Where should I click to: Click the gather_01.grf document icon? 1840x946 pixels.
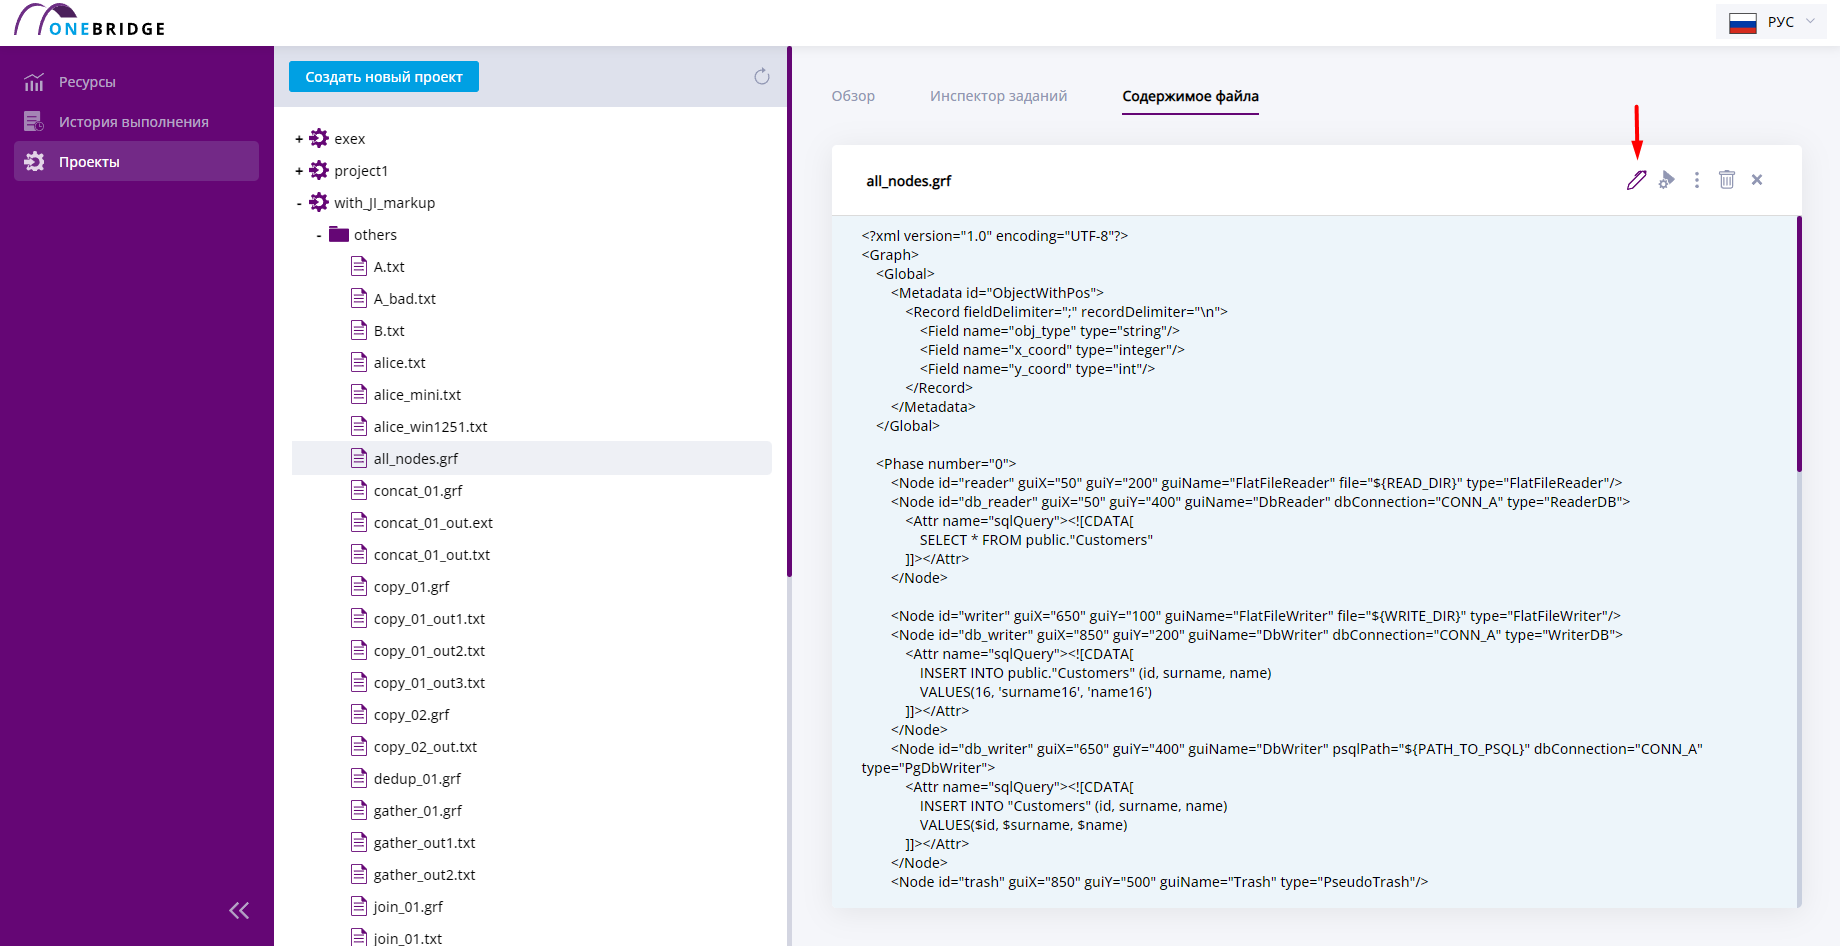[x=359, y=810]
